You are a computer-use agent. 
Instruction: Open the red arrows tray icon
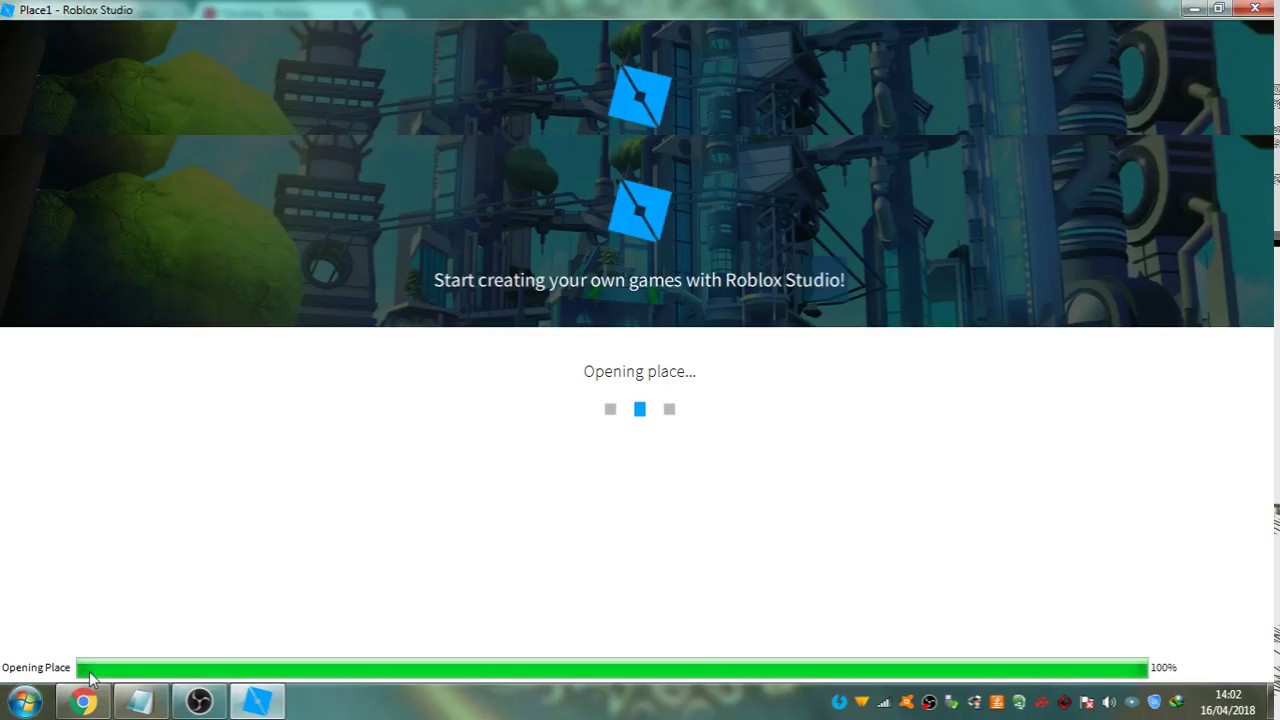tap(1042, 702)
